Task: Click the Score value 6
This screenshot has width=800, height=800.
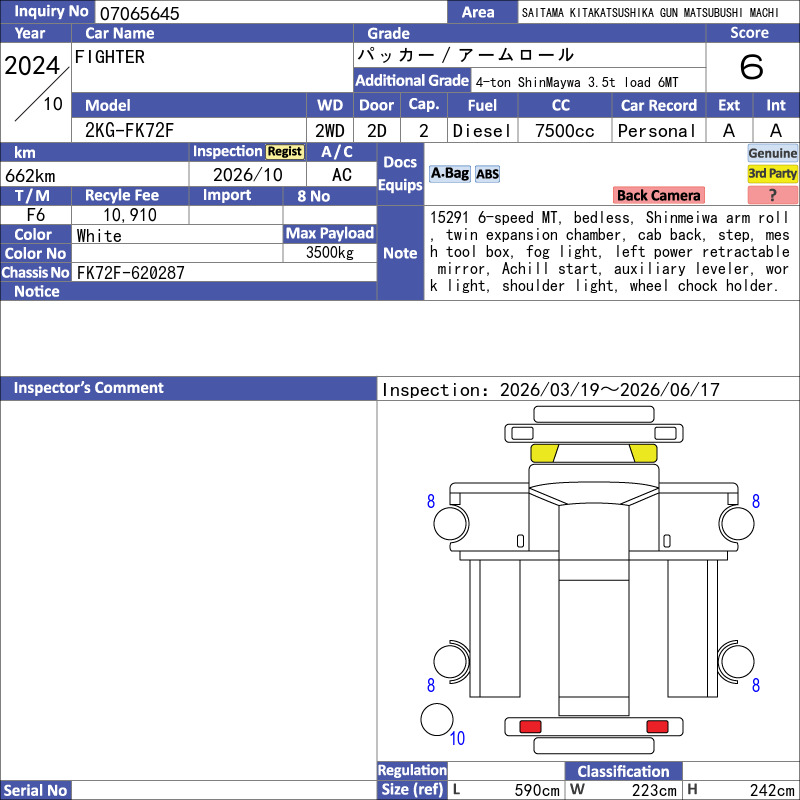Action: tap(752, 67)
